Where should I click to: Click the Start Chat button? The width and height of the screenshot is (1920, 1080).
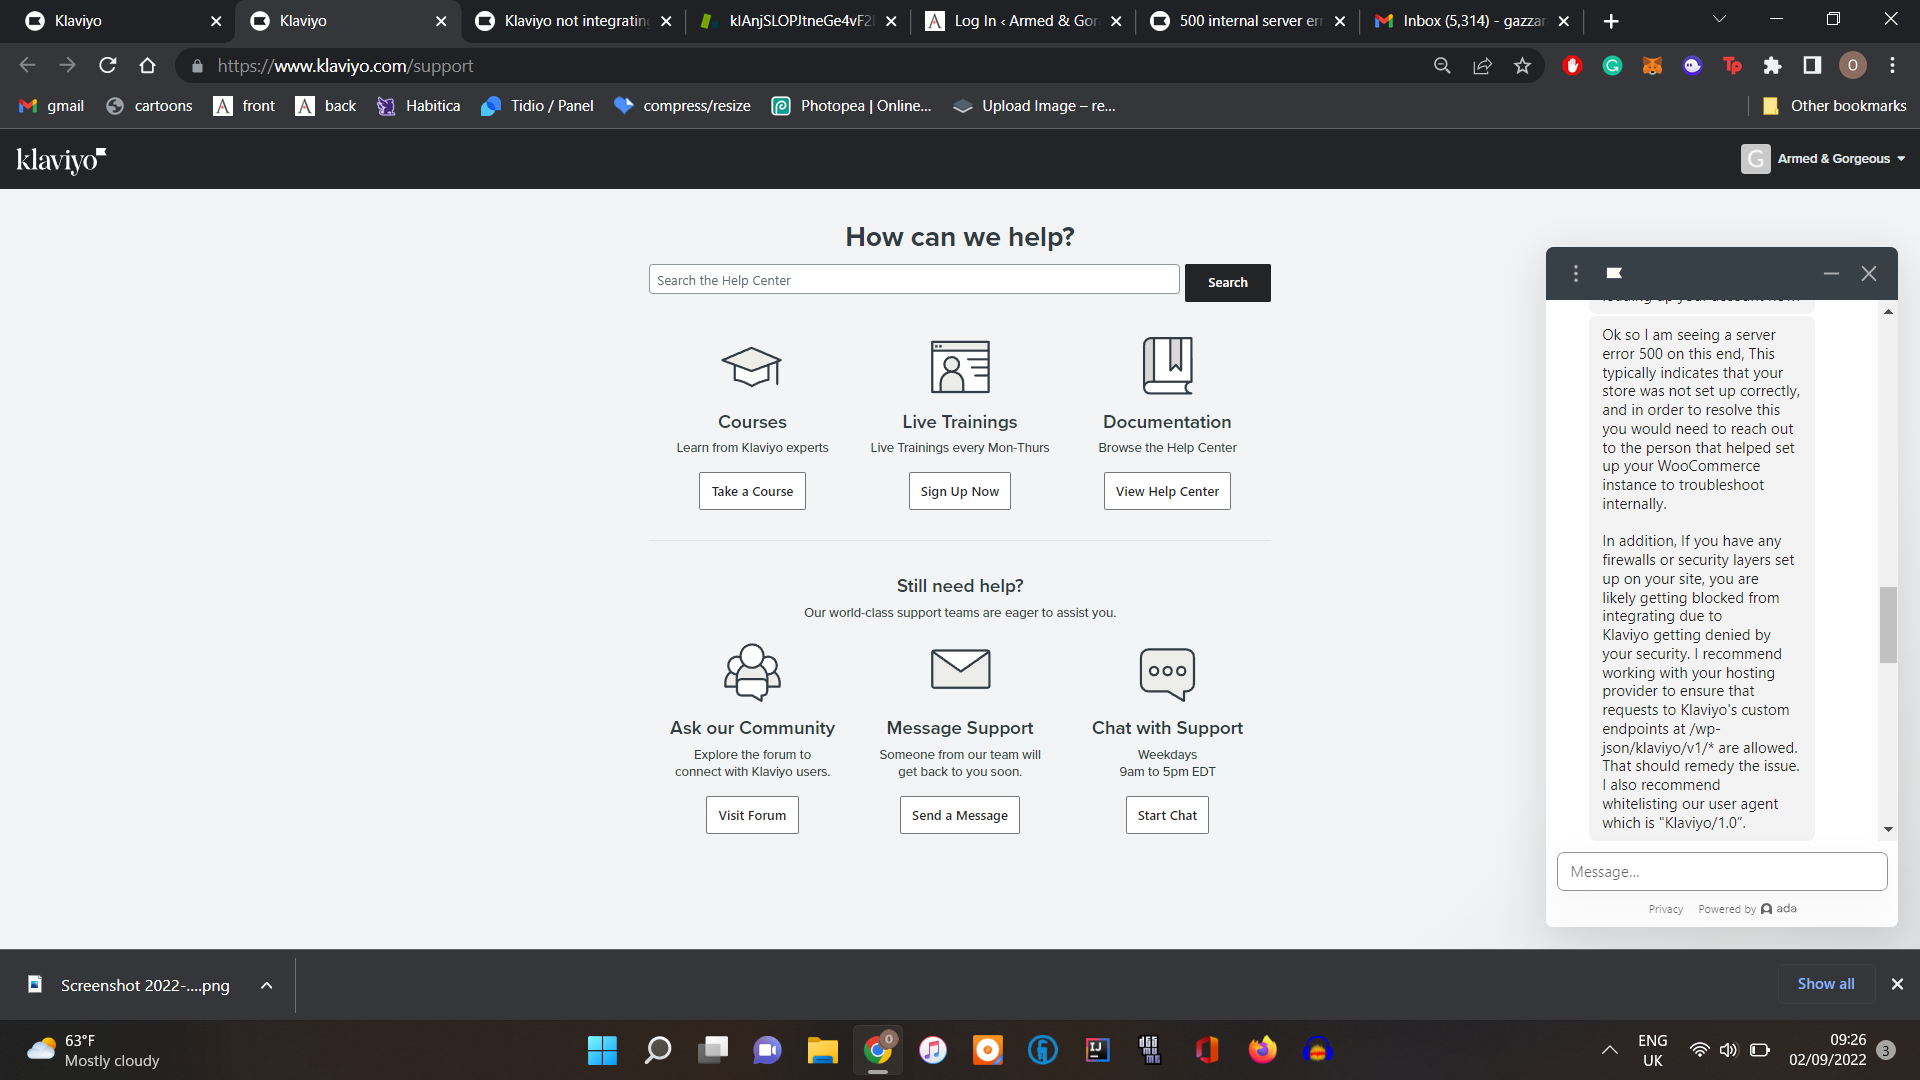1167,815
